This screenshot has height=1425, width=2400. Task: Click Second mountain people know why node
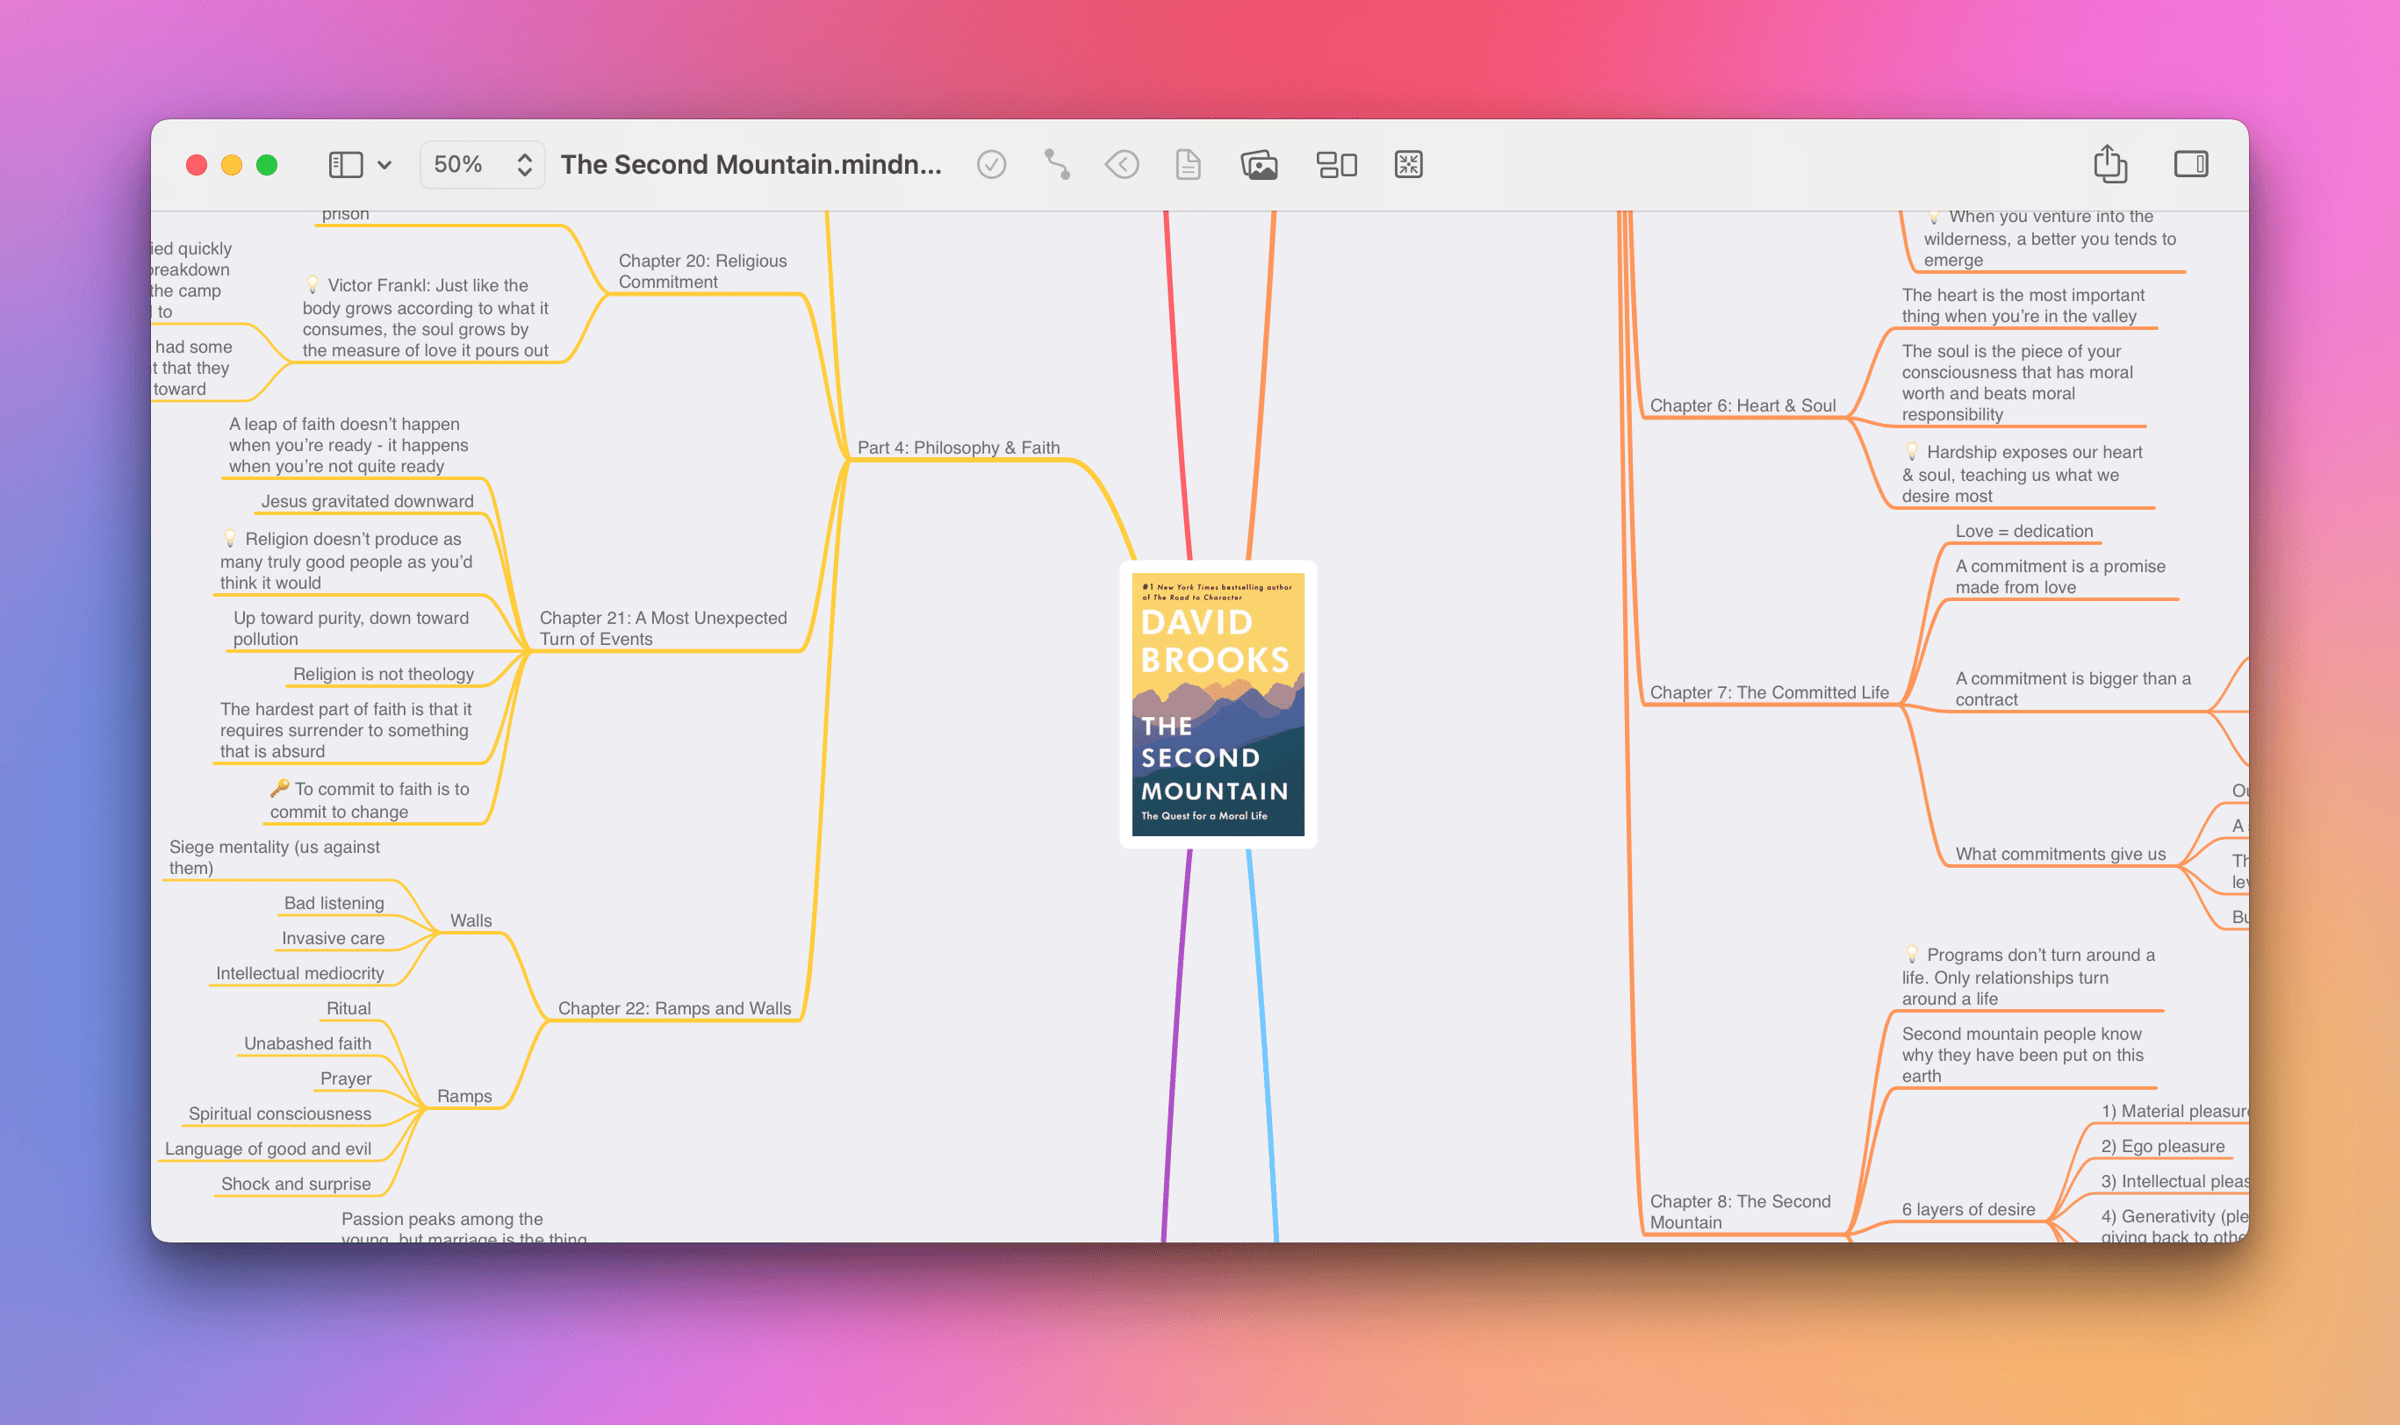[x=2022, y=1055]
